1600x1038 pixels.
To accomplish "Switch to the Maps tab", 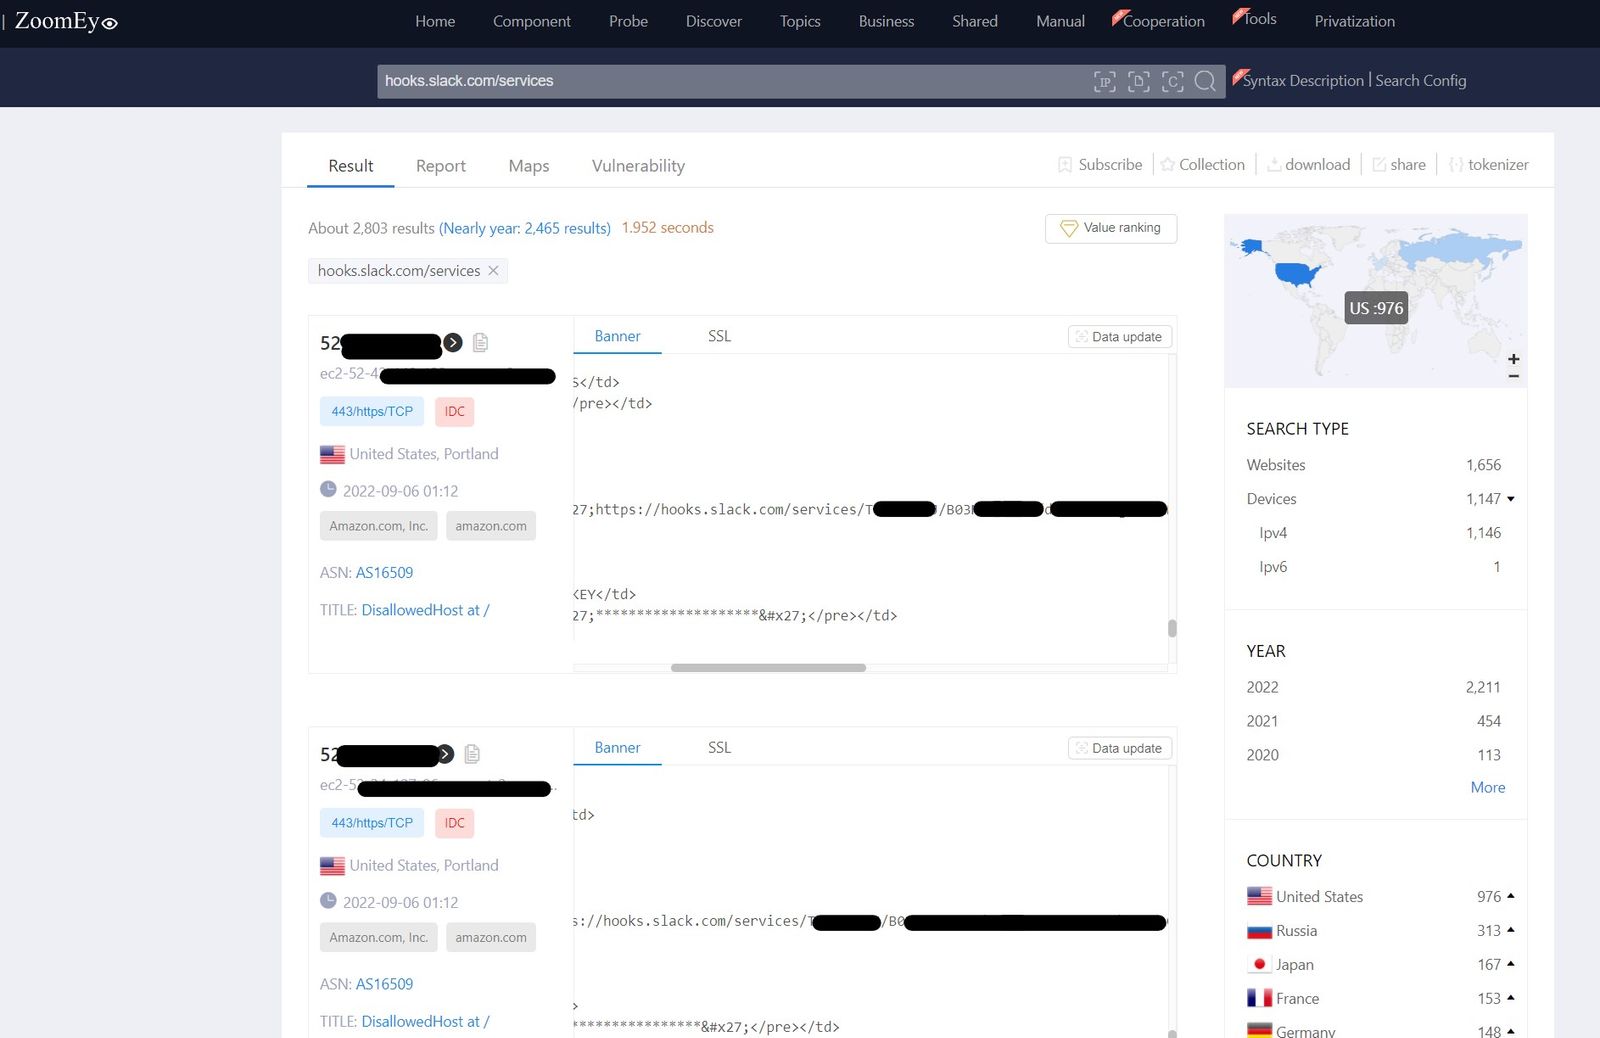I will 529,166.
